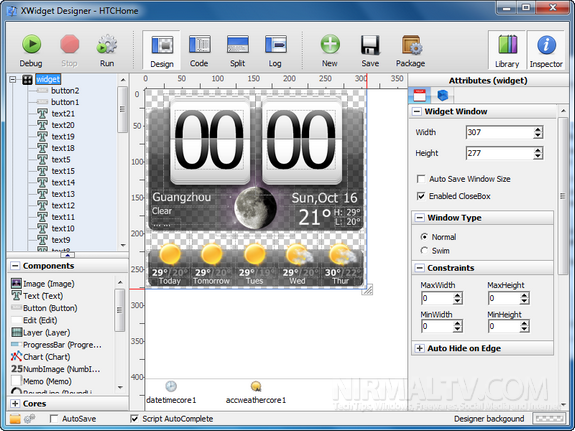The image size is (575, 431).
Task: Open the Log view
Action: (275, 51)
